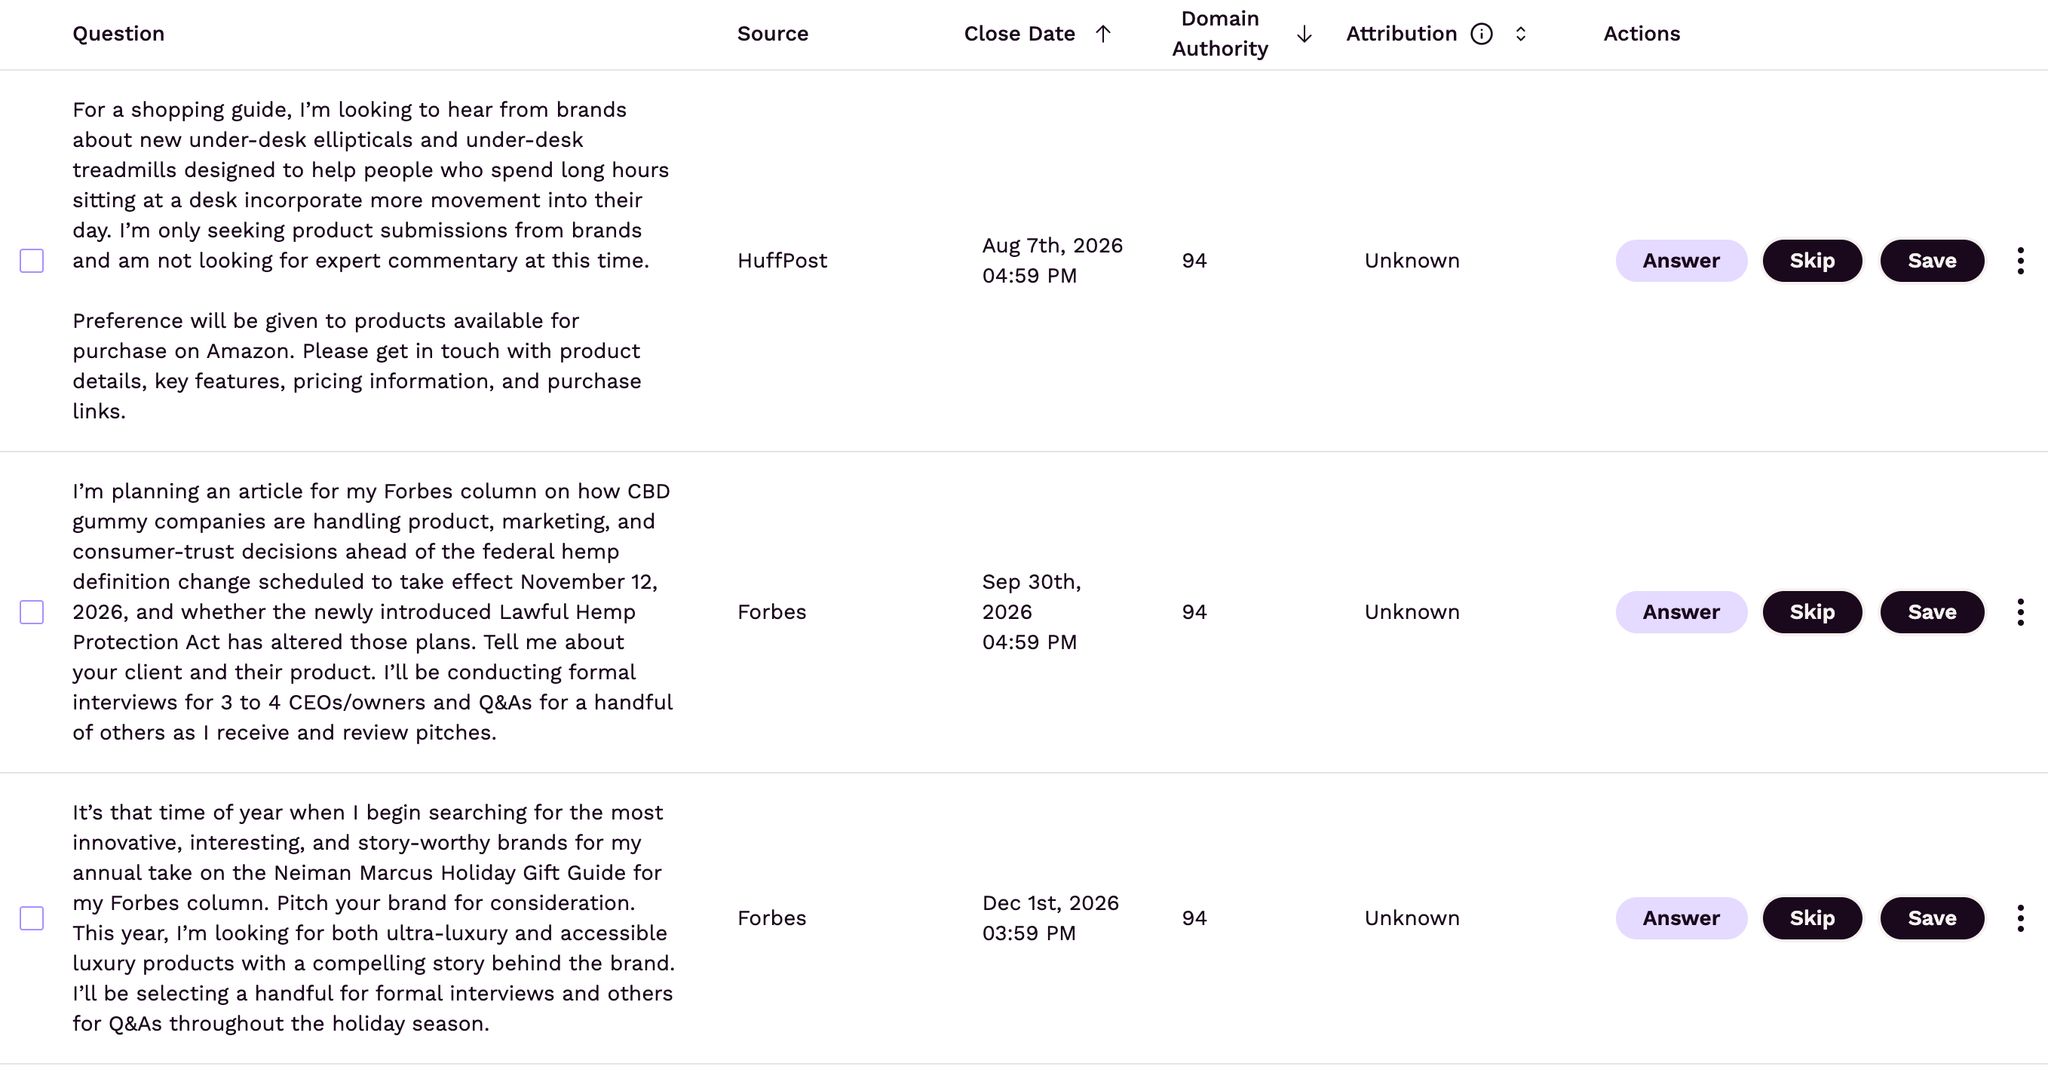The image size is (2048, 1072).
Task: Sort by Close Date ascending arrow
Action: pos(1103,34)
